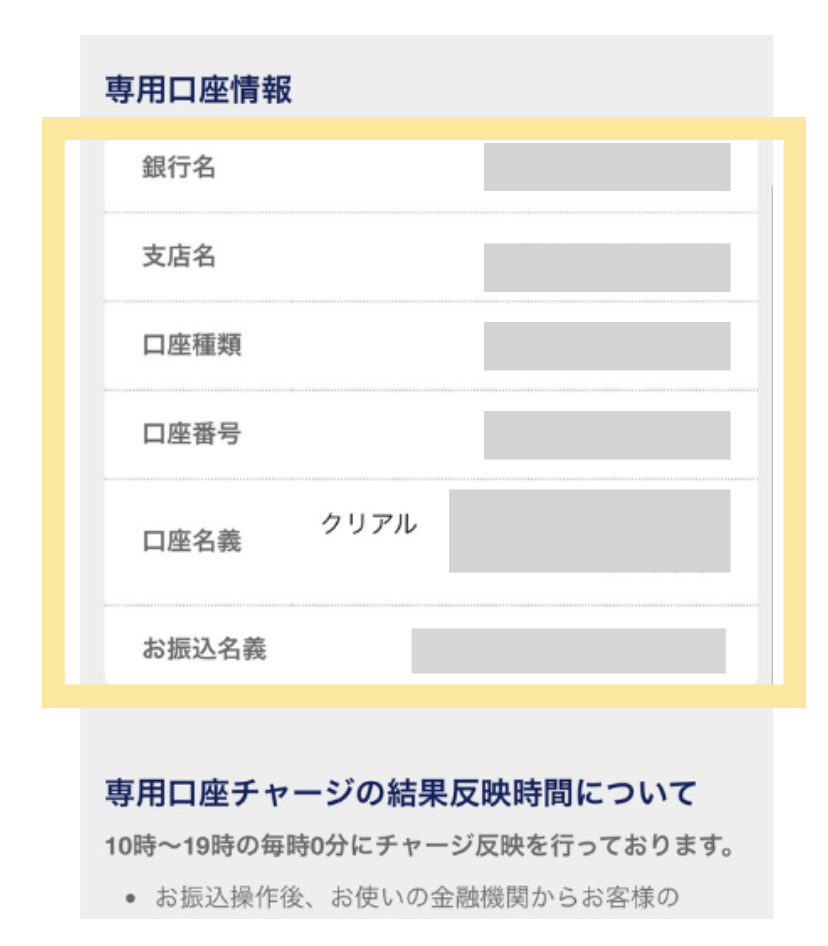Select the 支店名 label
This screenshot has width=828, height=946.
[179, 256]
